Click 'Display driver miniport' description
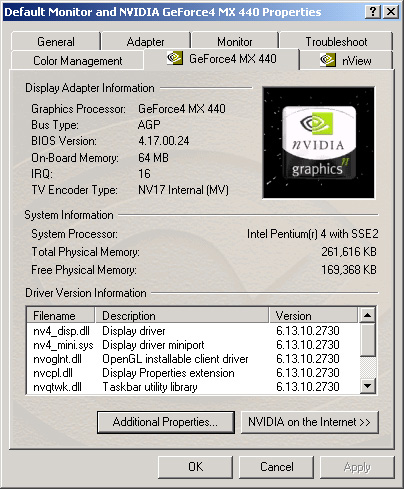Image resolution: width=404 pixels, height=489 pixels. (153, 345)
